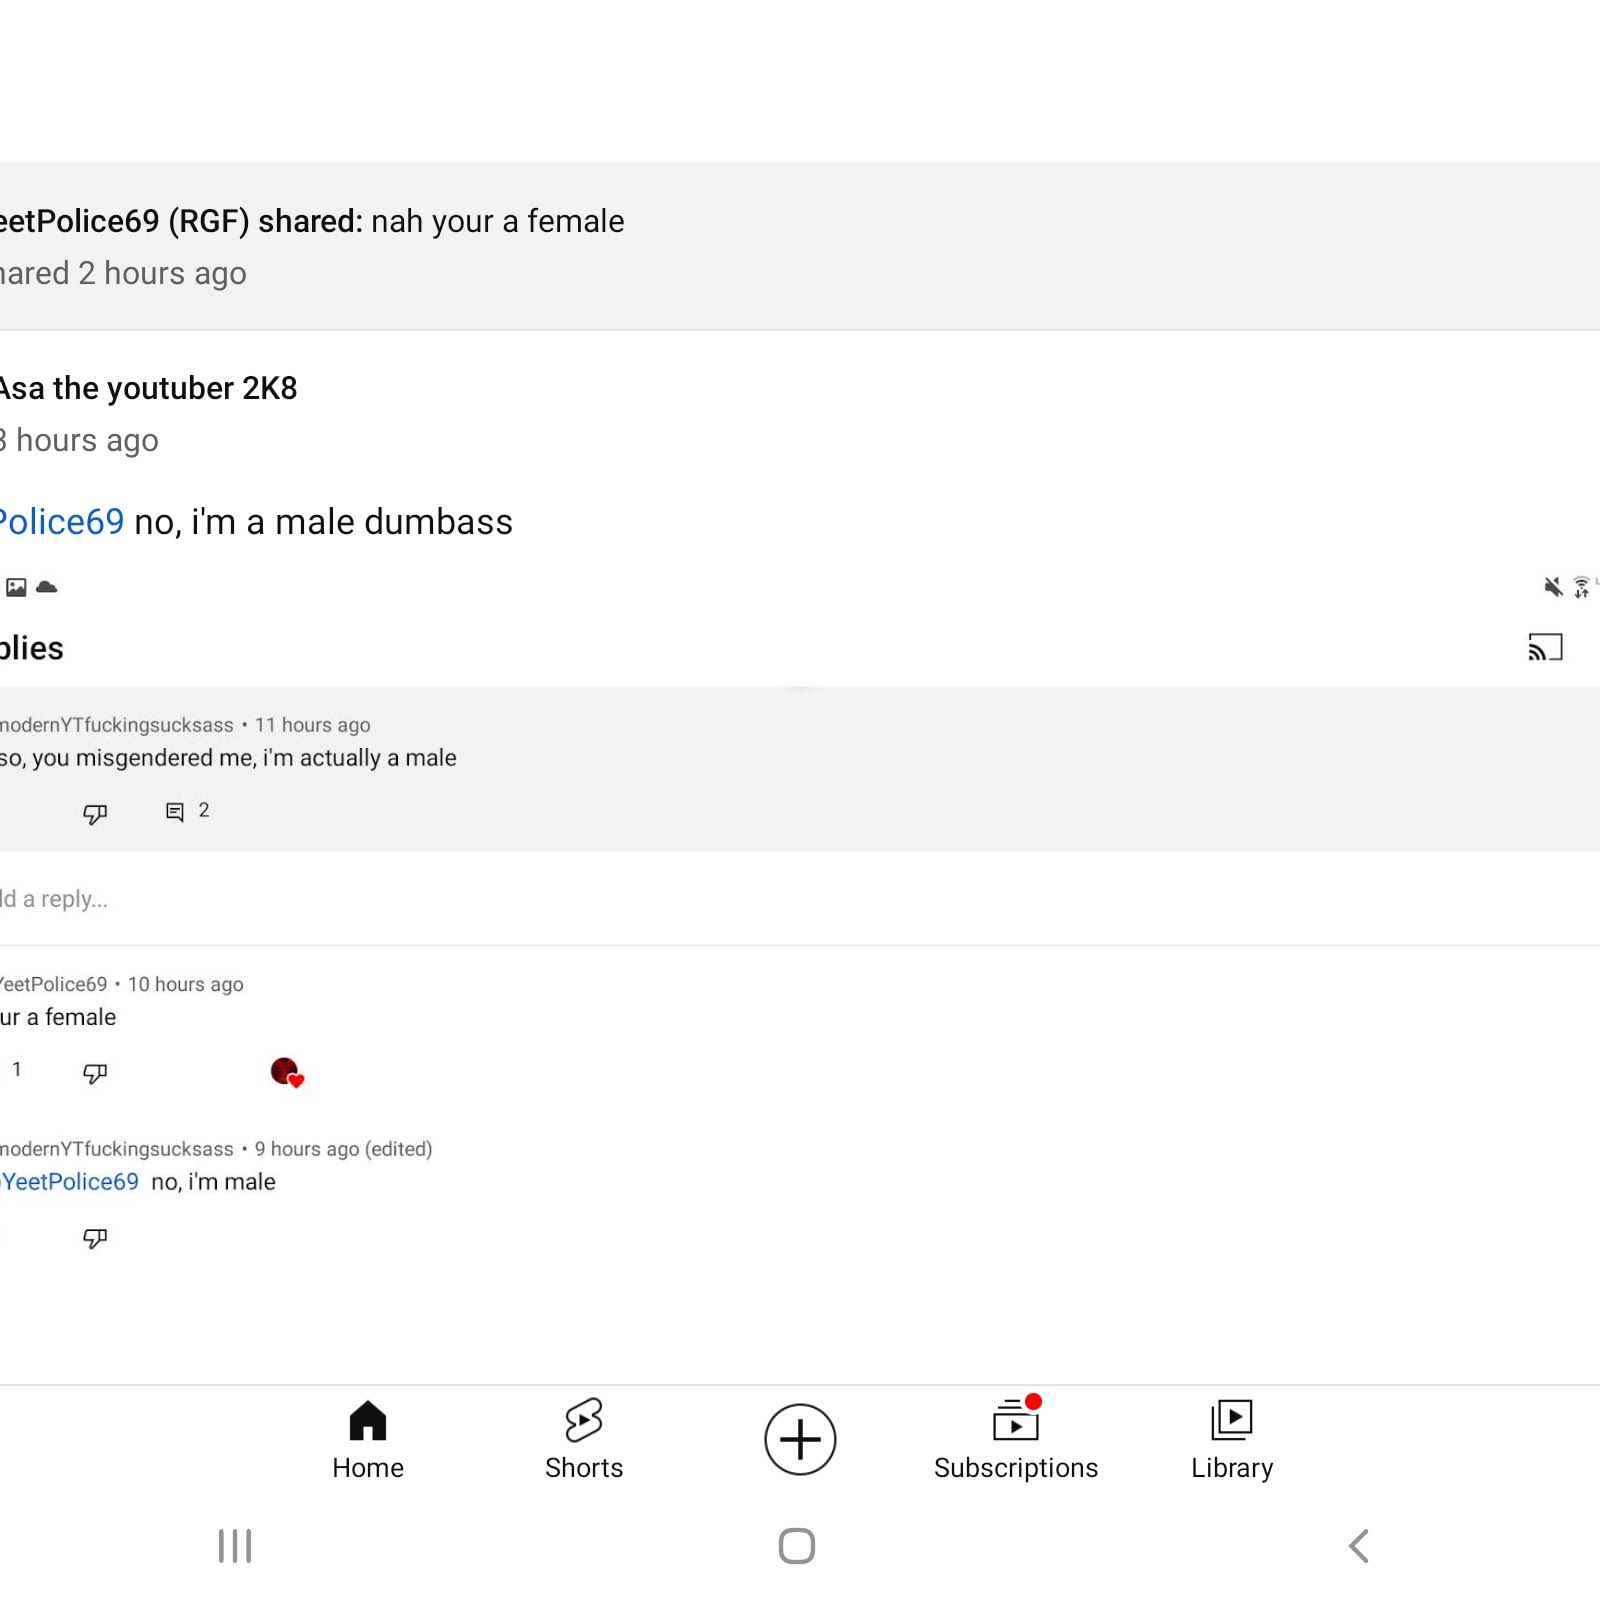Open the Library tab
The height and width of the screenshot is (1600, 1600).
coord(1231,1440)
